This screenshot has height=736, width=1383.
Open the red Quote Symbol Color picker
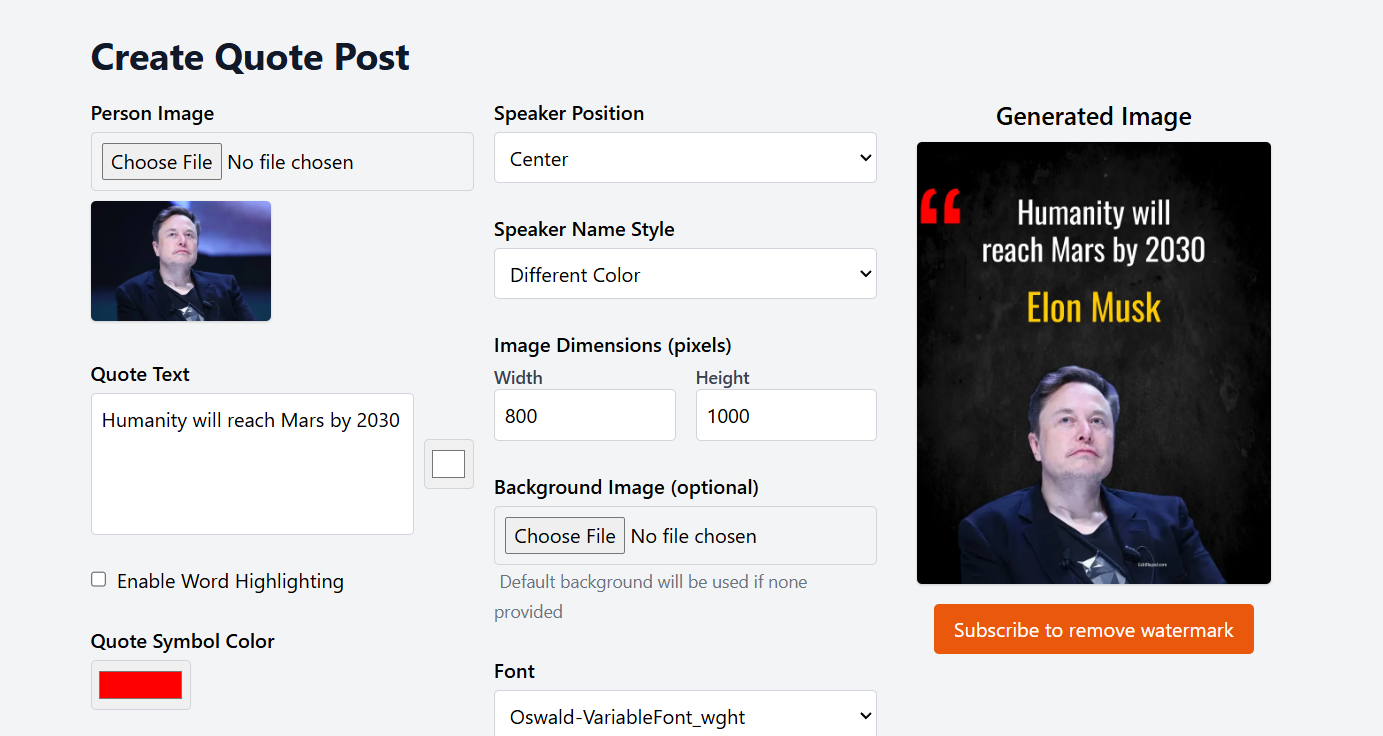pyautogui.click(x=141, y=685)
